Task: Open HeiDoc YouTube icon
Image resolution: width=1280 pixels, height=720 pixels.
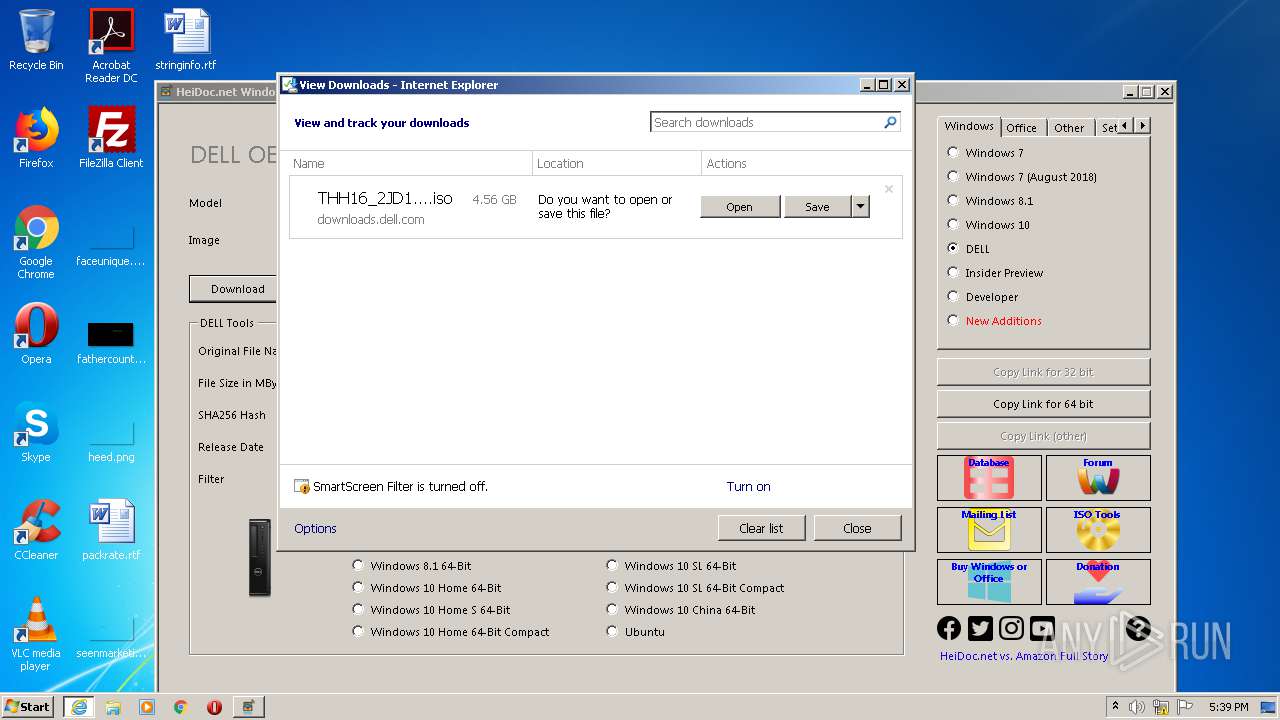Action: [x=1042, y=628]
